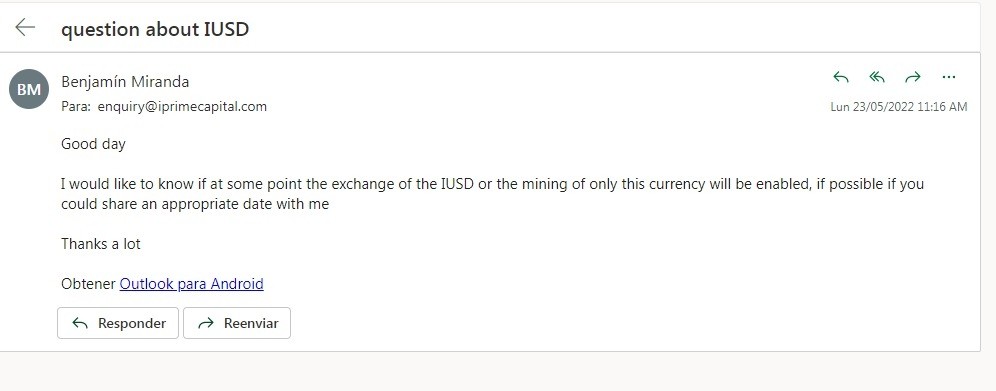Click recipient enquiry@iprimecapital.com address
996x391 pixels.
182,107
